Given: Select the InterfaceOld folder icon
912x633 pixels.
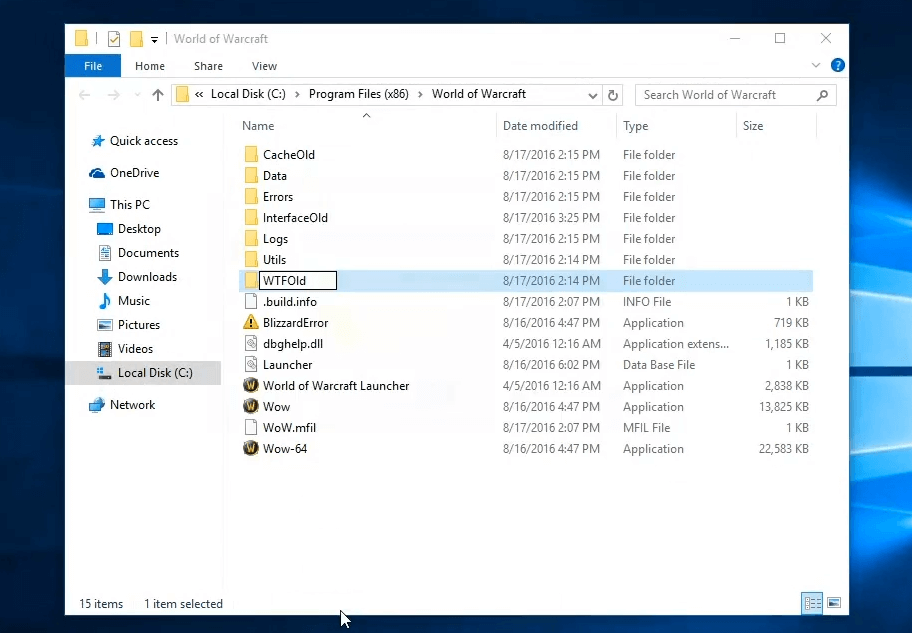Looking at the screenshot, I should tap(251, 218).
